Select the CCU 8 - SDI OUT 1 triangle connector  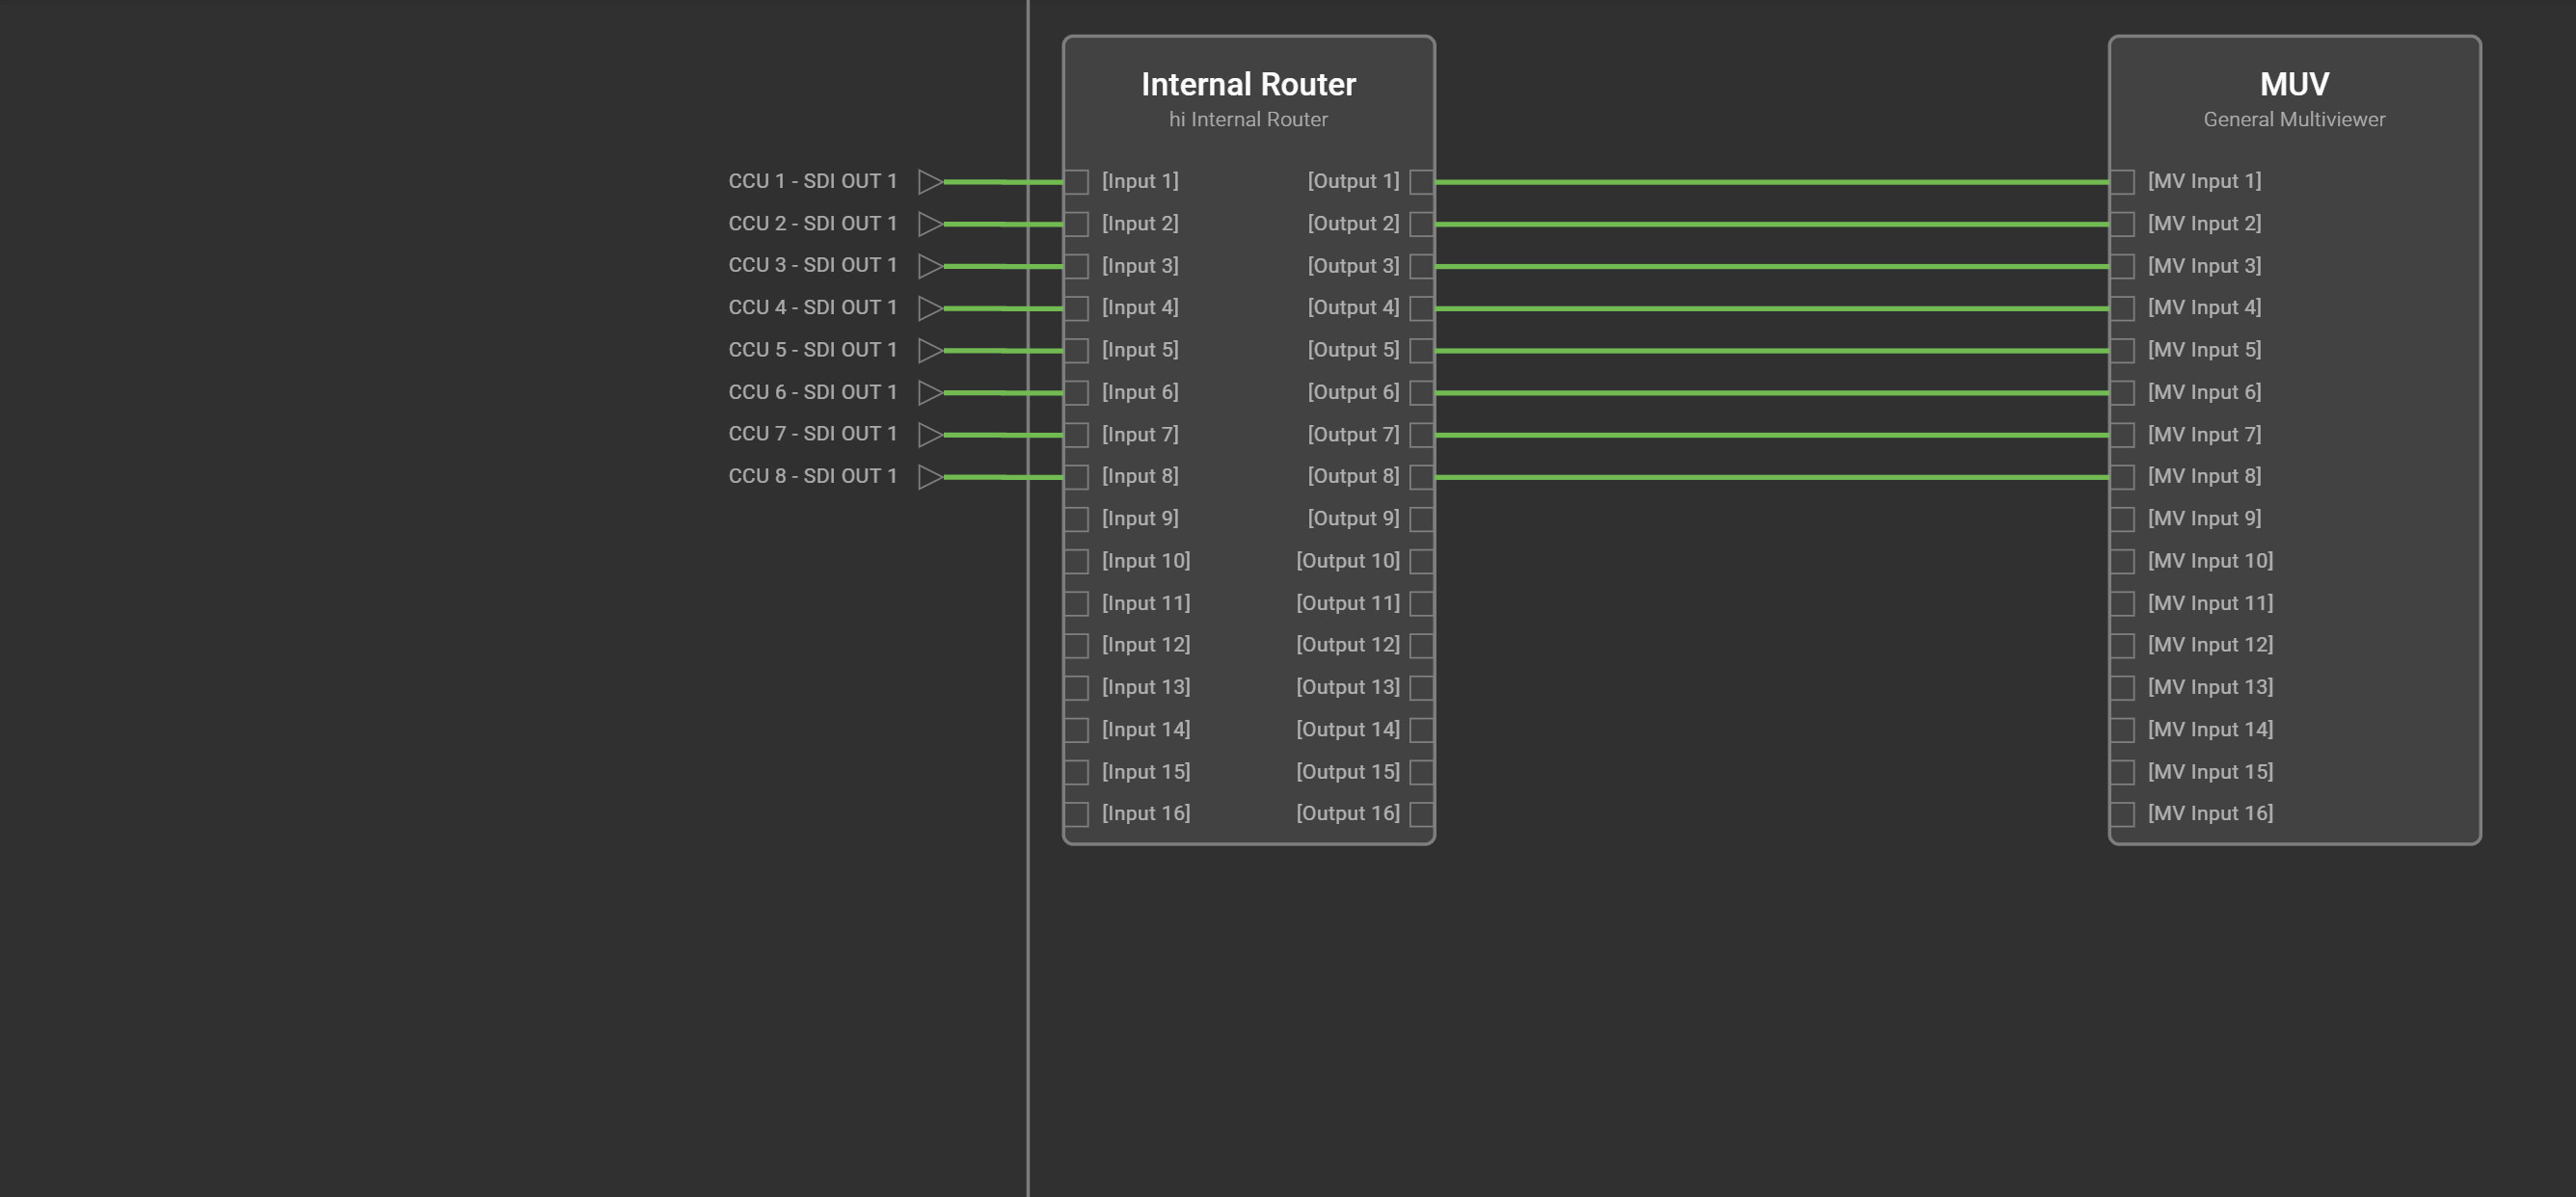pos(930,477)
